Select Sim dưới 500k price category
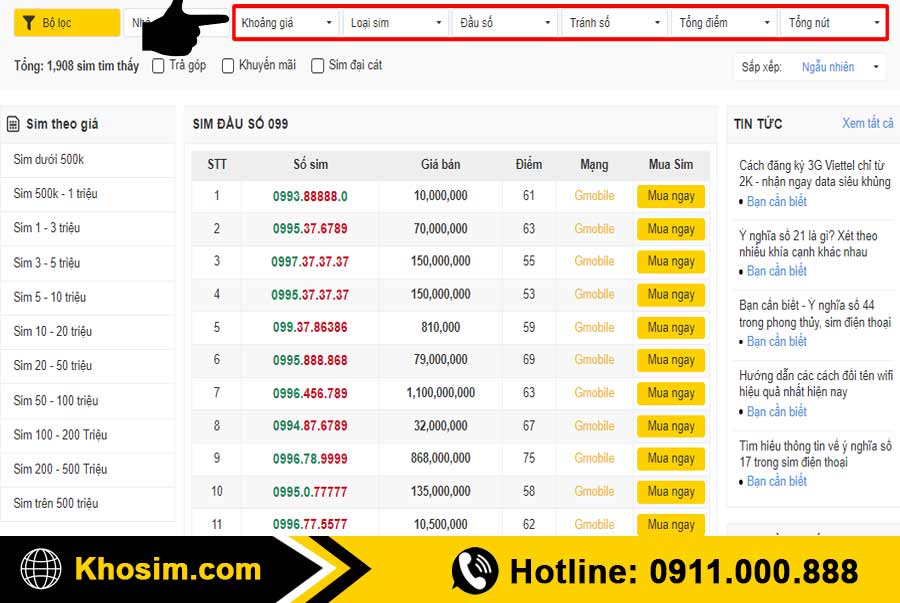Screen dimensions: 900x603 click(x=49, y=159)
